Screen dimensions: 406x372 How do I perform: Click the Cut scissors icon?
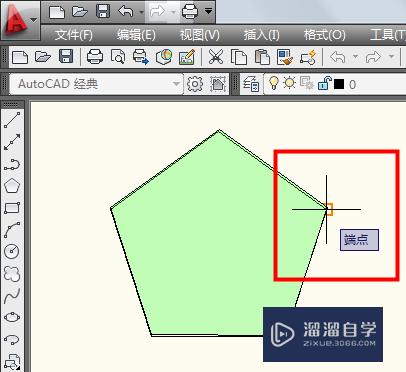tap(216, 57)
